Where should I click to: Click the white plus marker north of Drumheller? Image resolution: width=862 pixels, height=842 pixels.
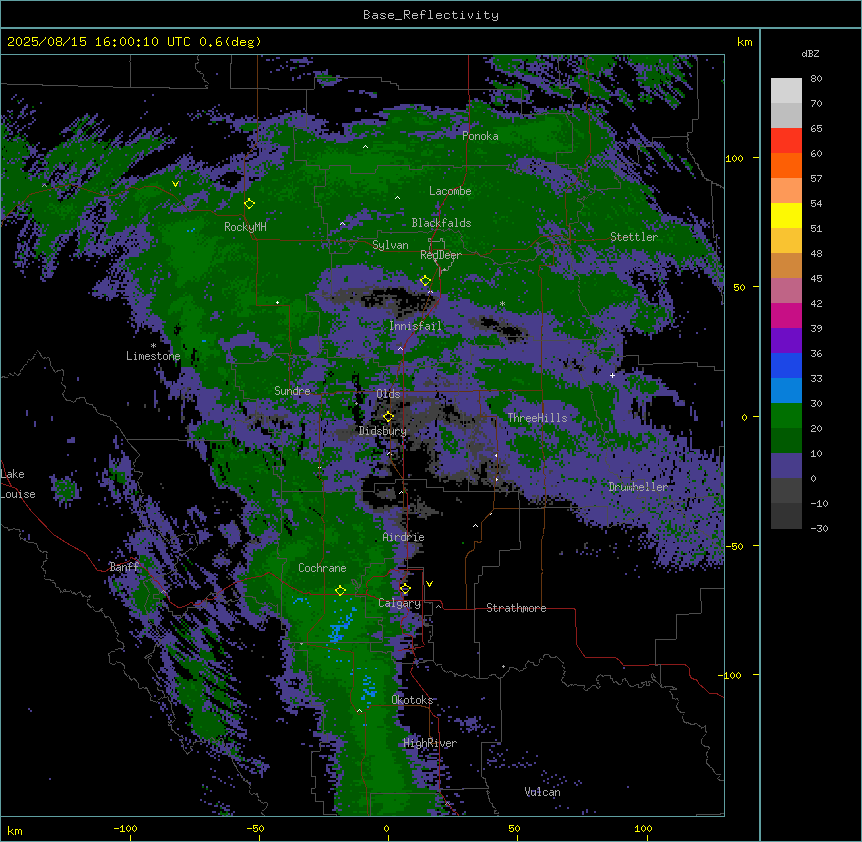coord(612,375)
